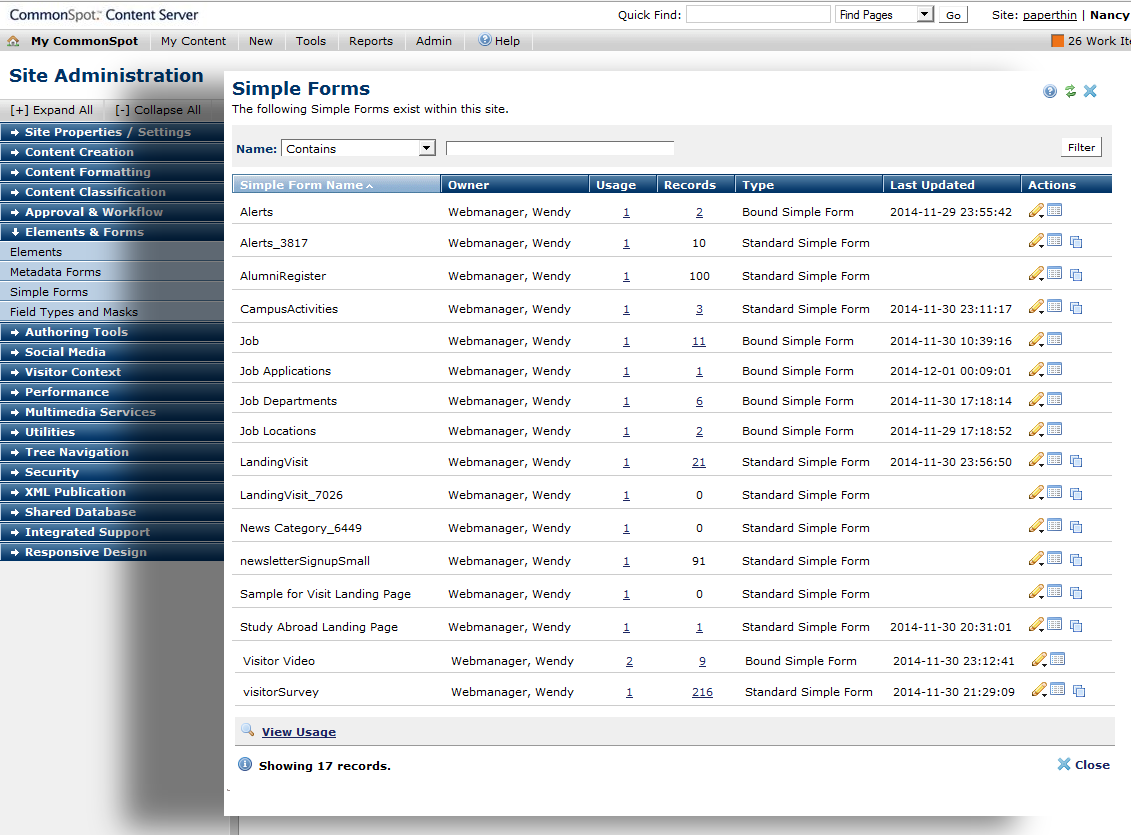Click the Close link at bottom right
This screenshot has width=1131, height=835.
tap(1083, 764)
